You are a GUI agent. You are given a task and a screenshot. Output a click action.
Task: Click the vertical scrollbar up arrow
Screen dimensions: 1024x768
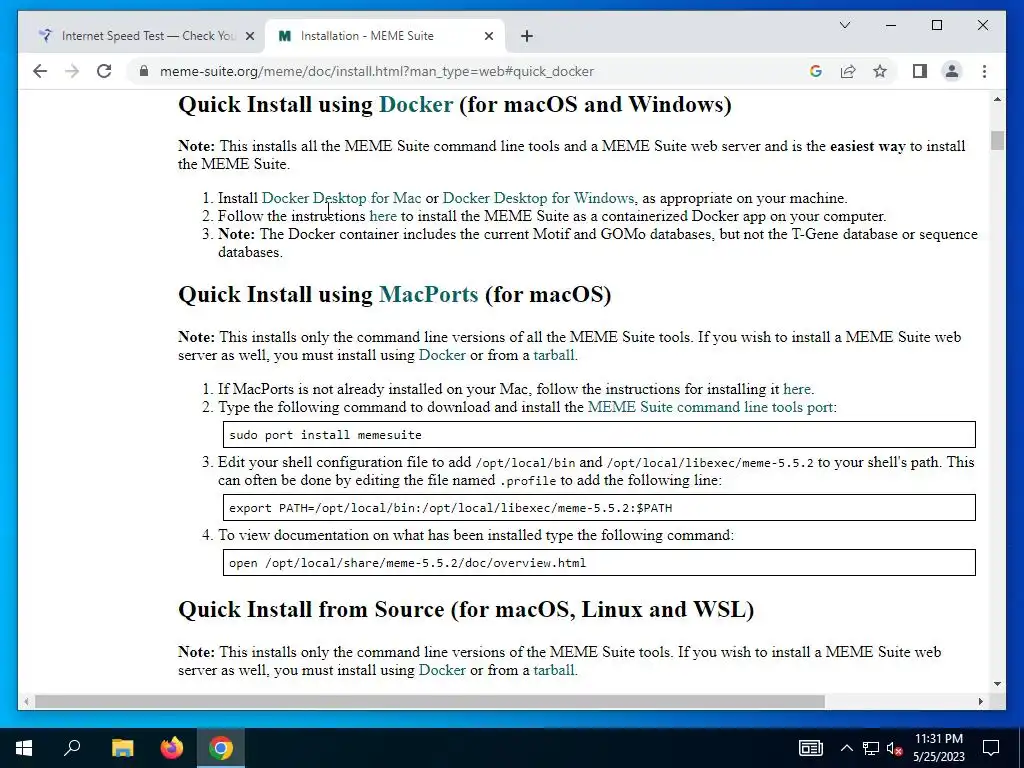[997, 99]
